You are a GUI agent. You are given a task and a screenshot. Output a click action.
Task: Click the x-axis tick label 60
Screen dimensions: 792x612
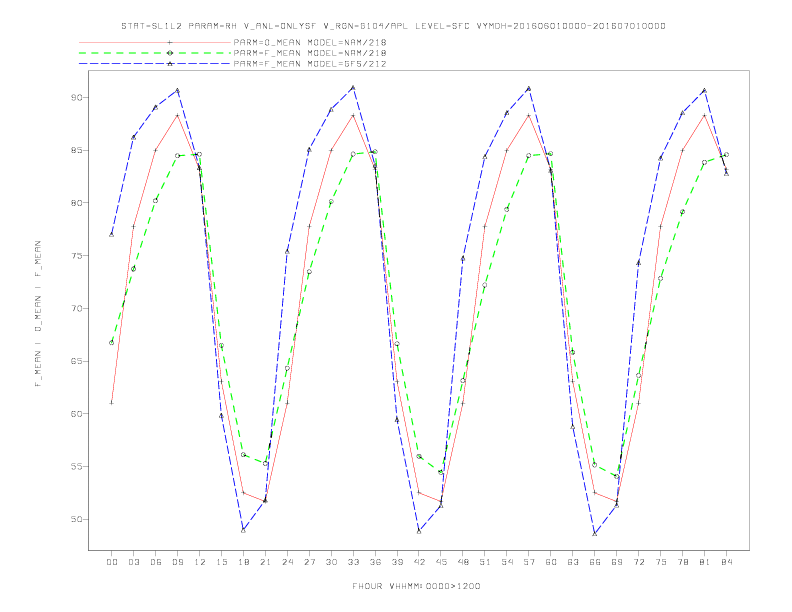tap(551, 562)
